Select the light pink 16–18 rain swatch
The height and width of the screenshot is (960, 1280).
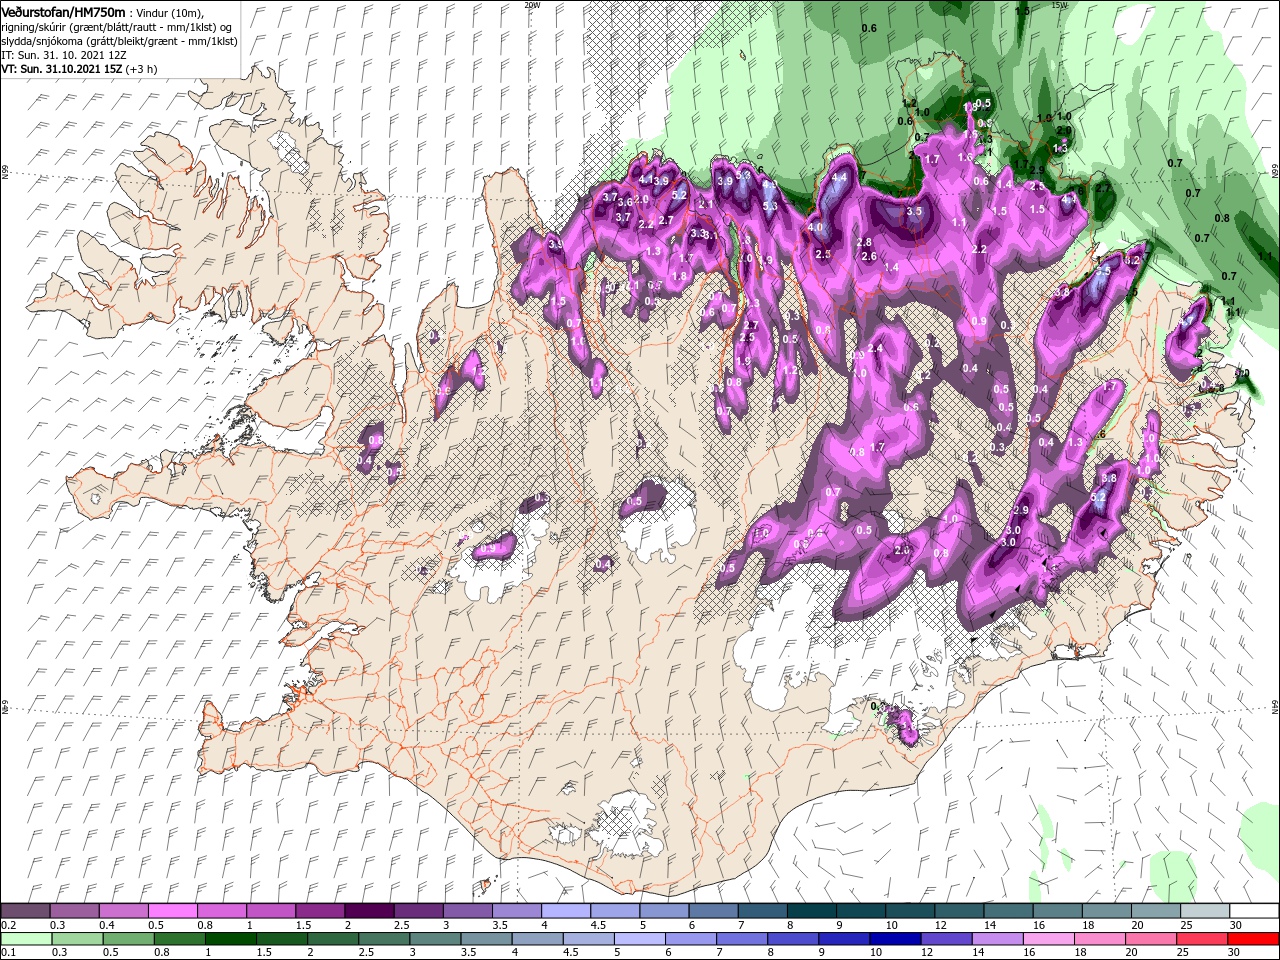click(1047, 939)
